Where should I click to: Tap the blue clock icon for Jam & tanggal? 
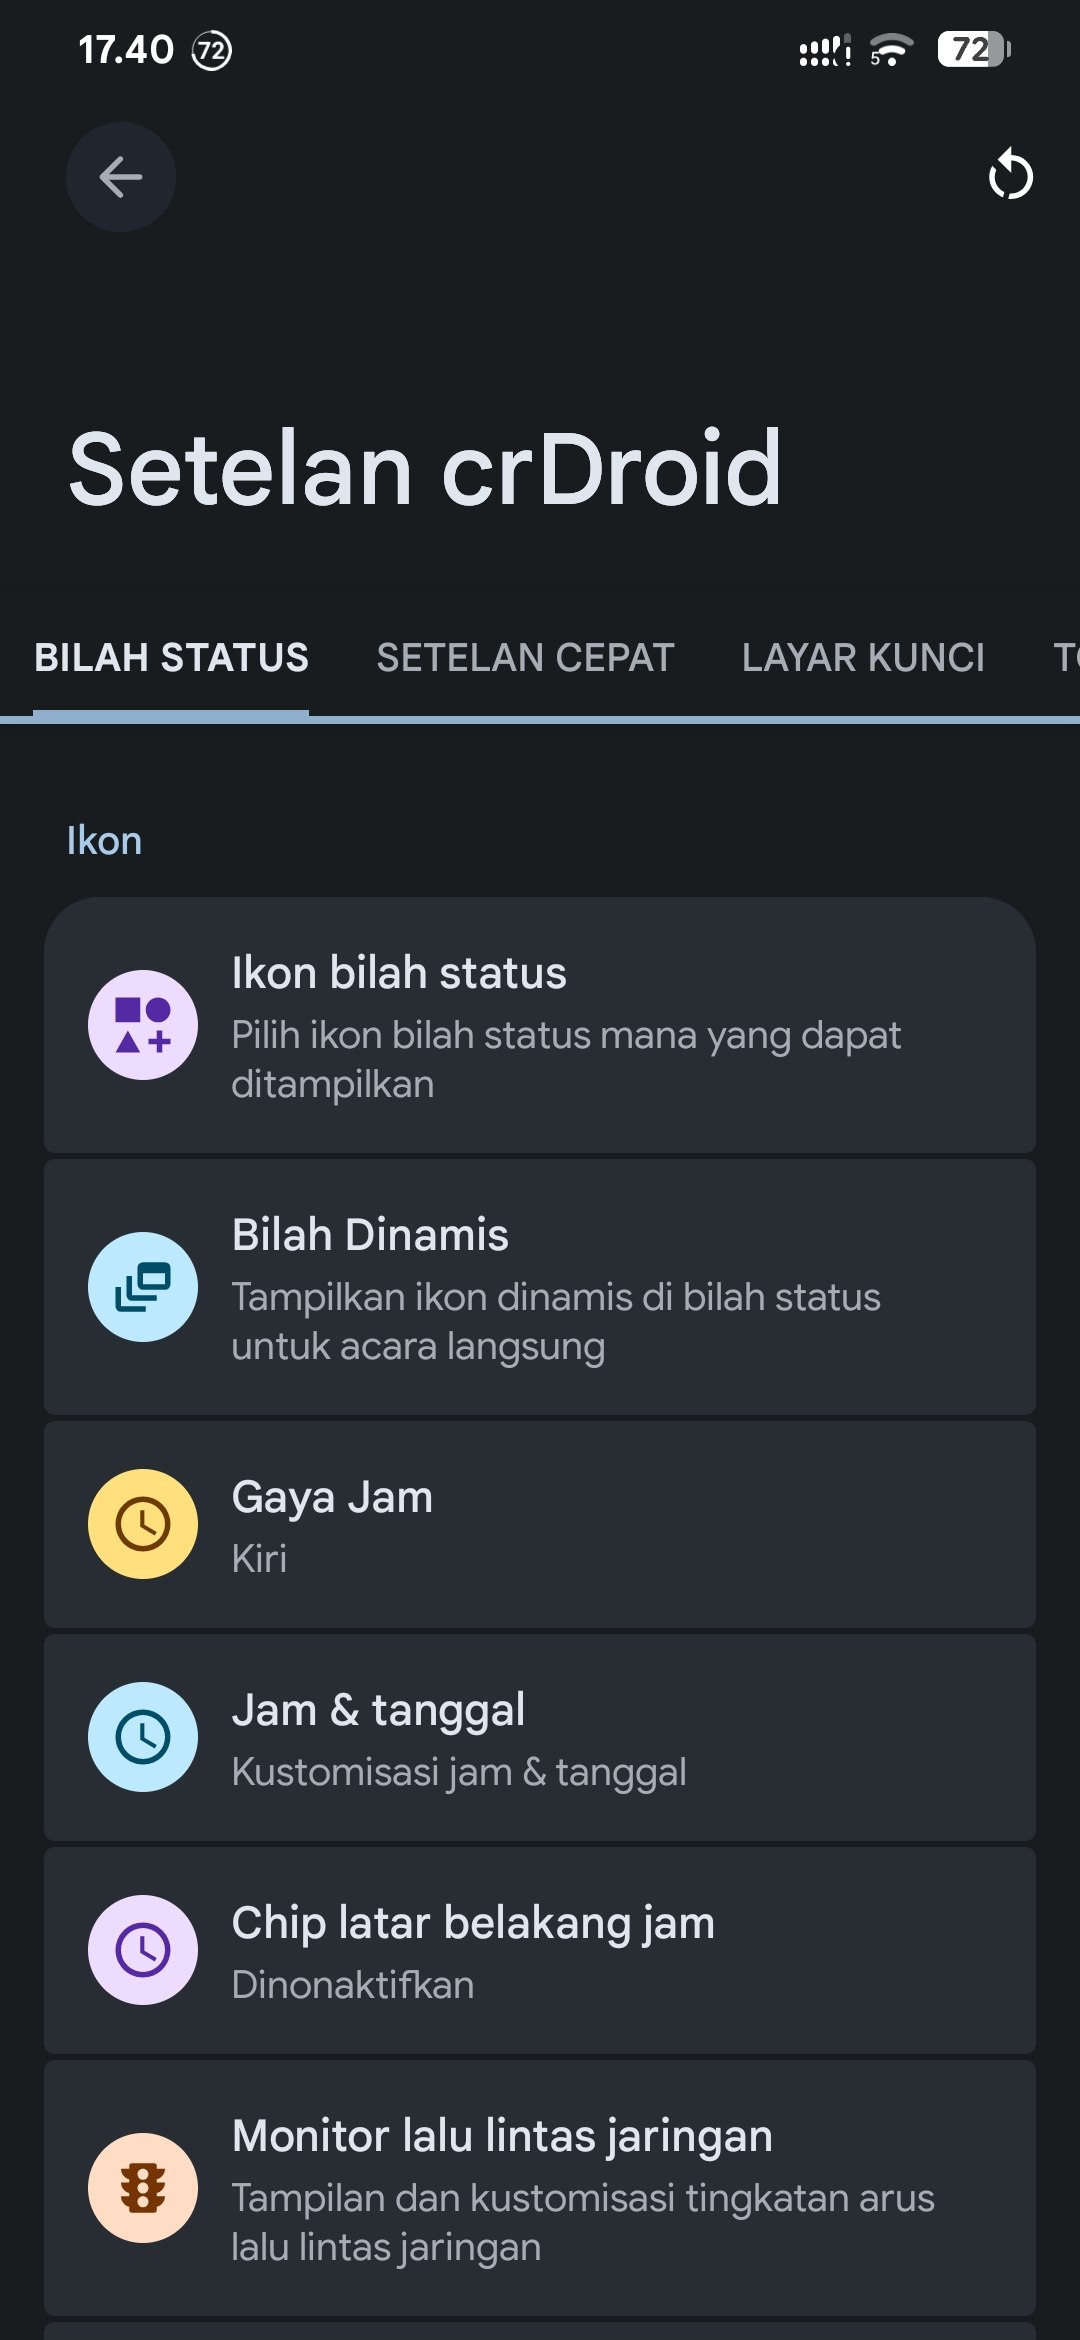(143, 1737)
